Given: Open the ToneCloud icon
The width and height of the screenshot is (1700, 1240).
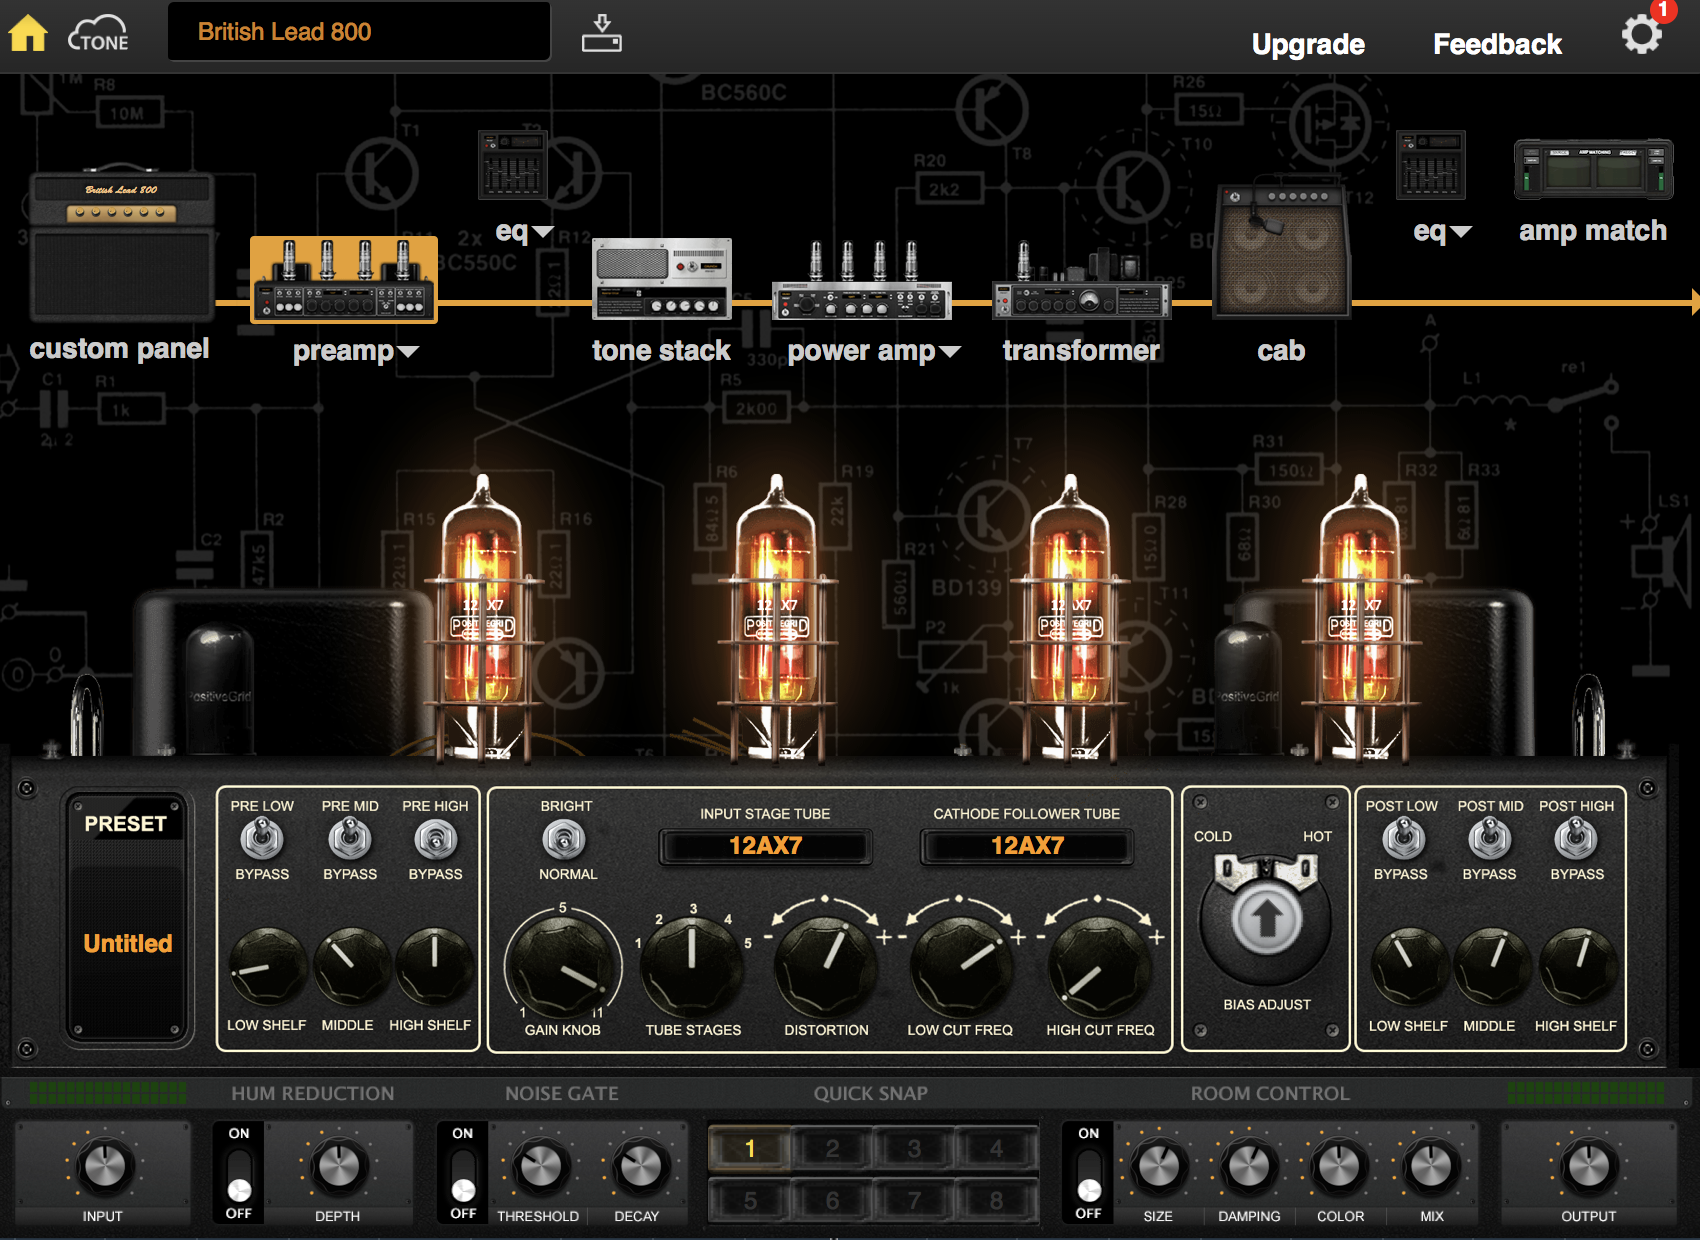Looking at the screenshot, I should tap(98, 34).
